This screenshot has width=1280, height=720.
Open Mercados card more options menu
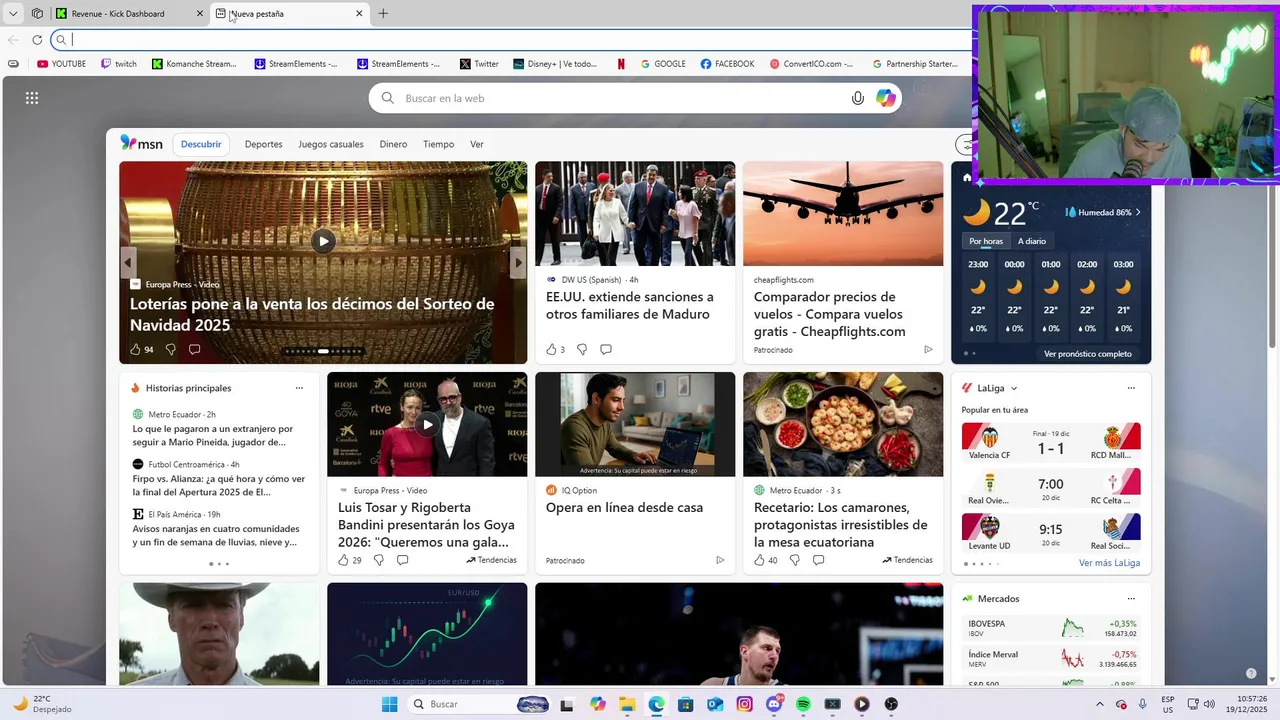coord(1131,598)
